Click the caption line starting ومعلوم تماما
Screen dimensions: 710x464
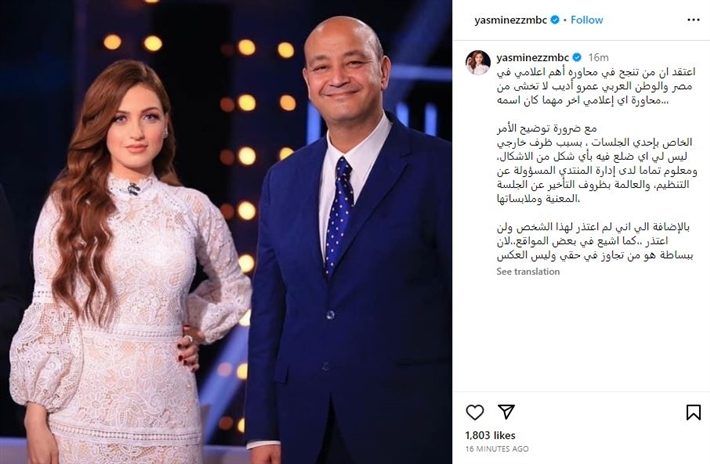point(597,171)
